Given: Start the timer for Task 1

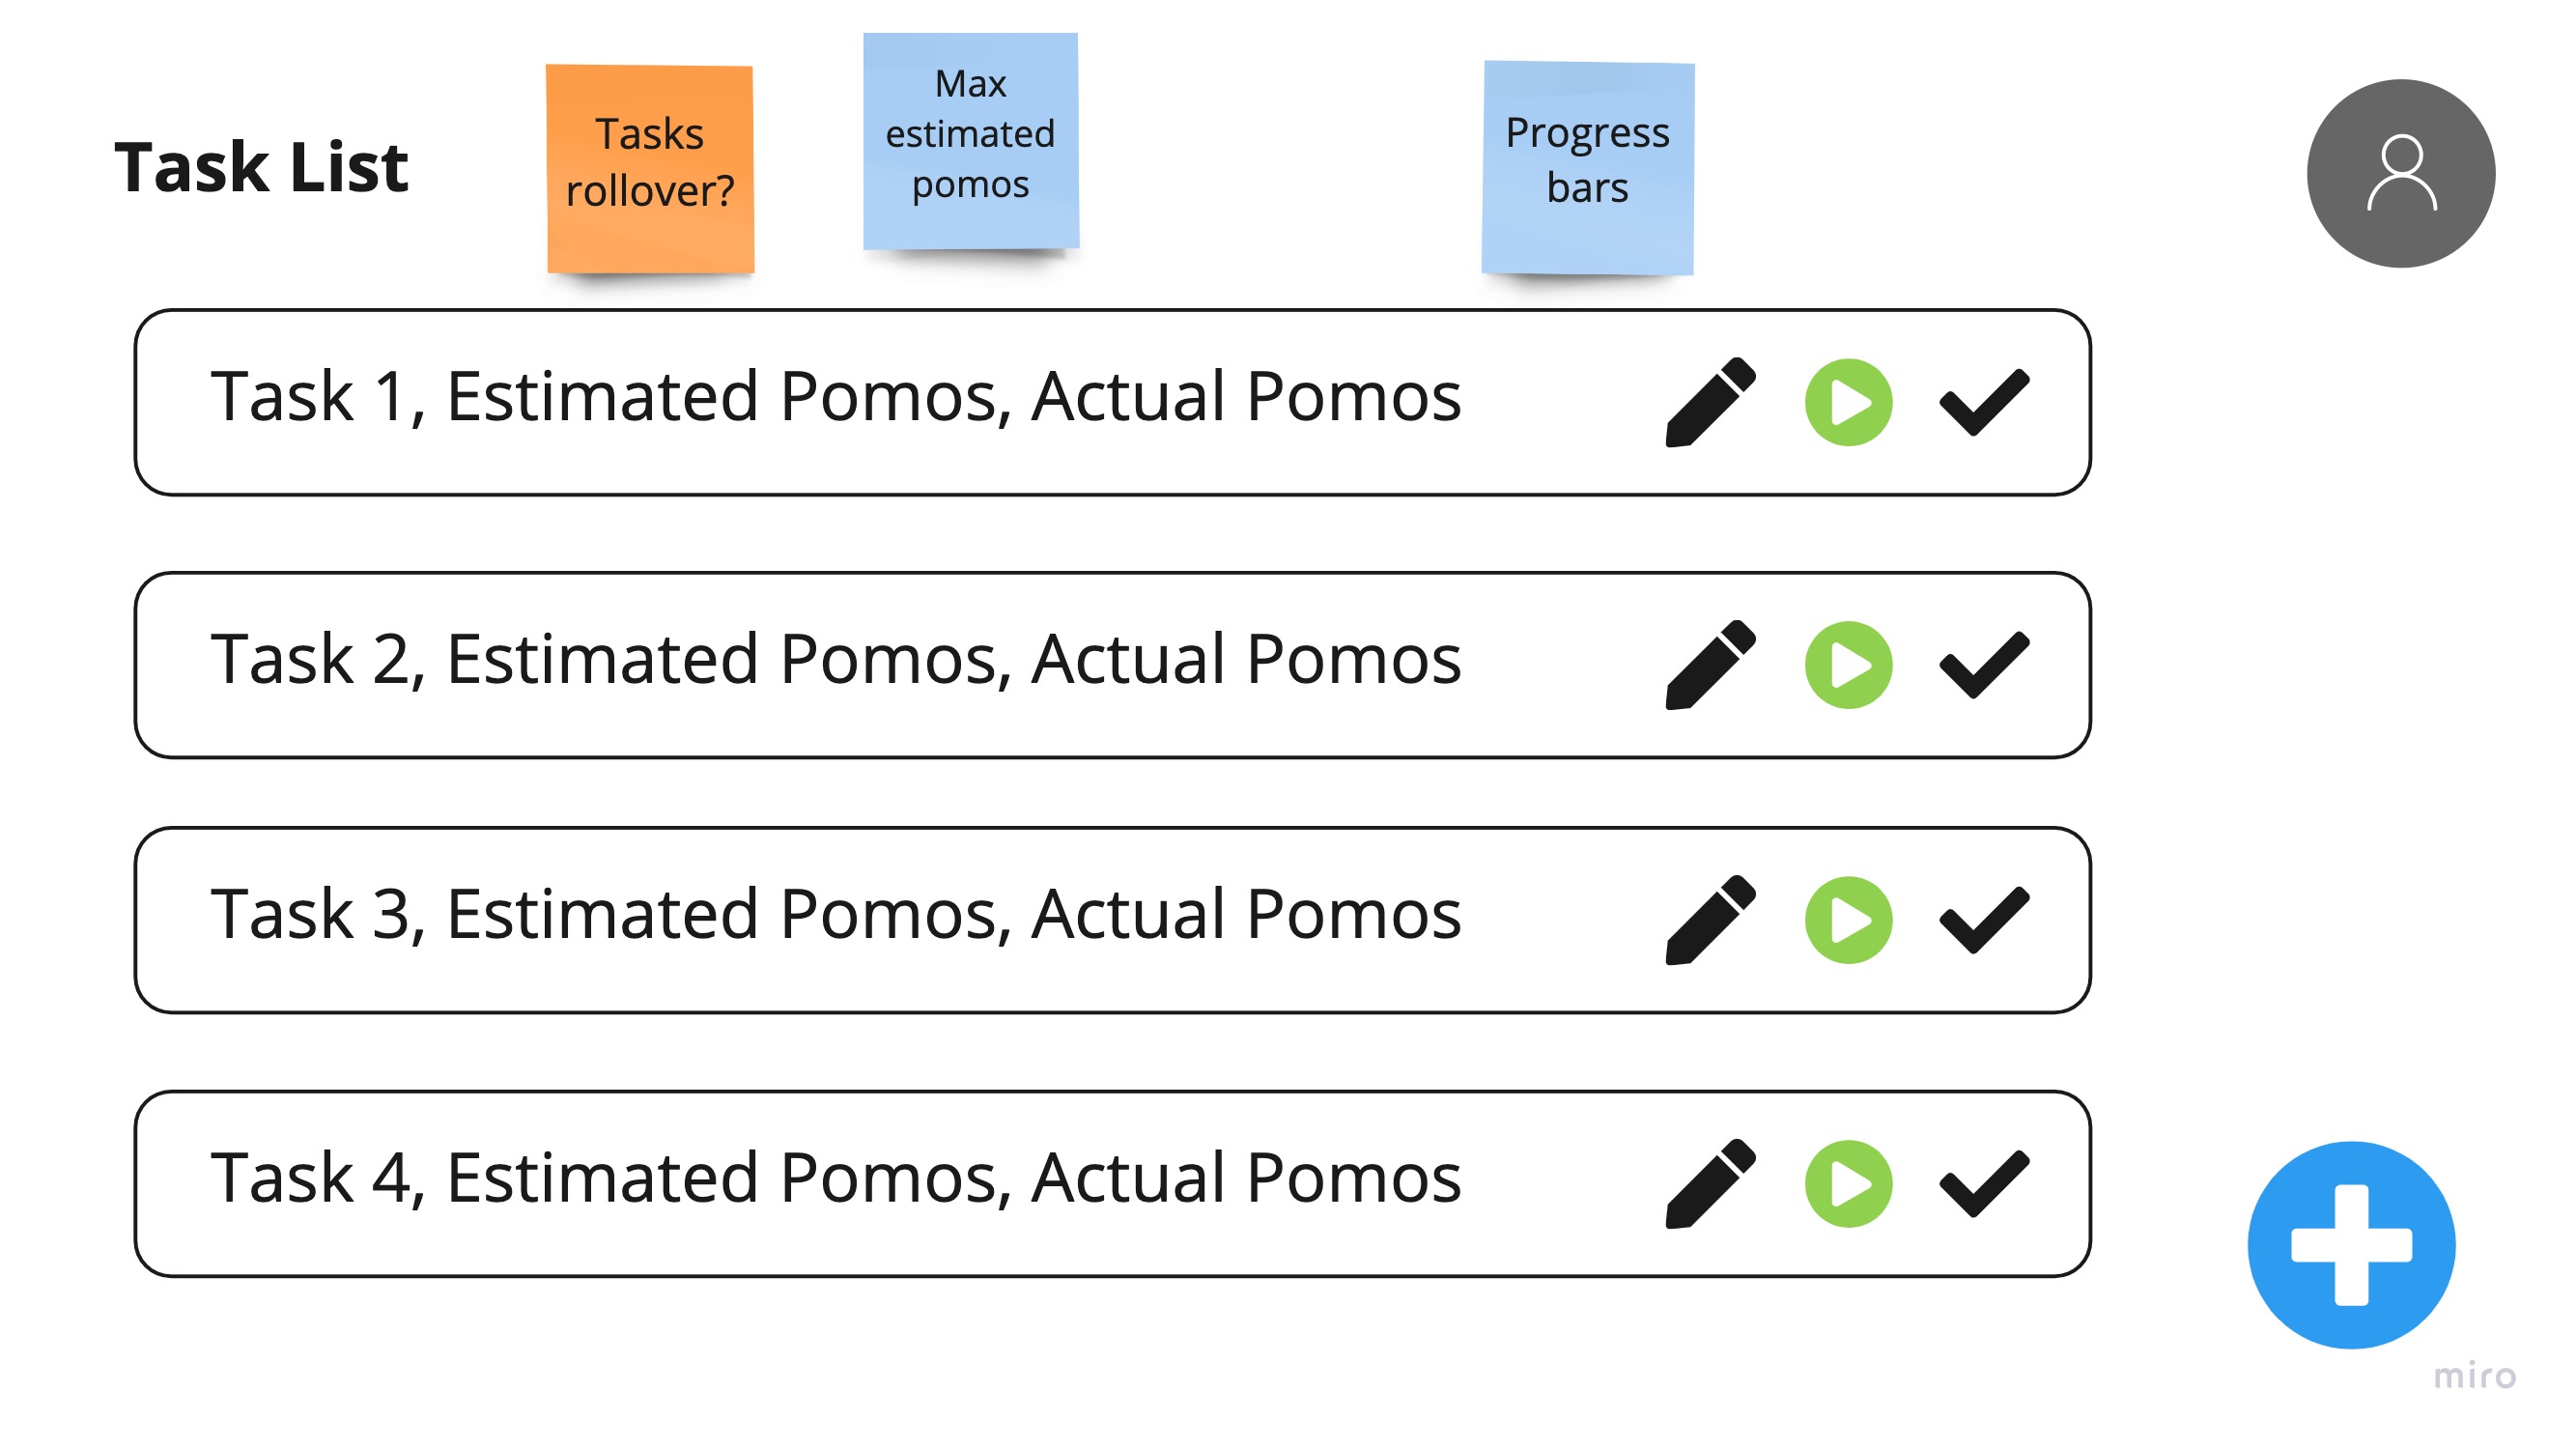Looking at the screenshot, I should coord(1848,402).
